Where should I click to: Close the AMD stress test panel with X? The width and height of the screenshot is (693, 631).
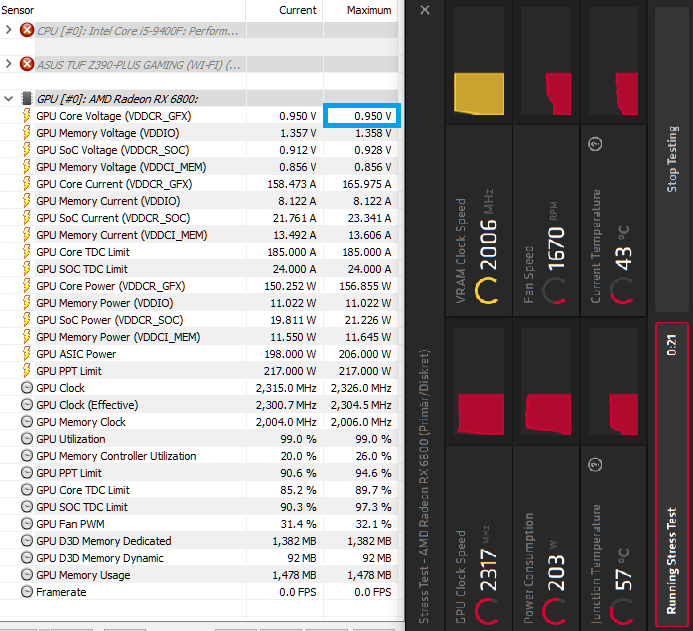[425, 10]
